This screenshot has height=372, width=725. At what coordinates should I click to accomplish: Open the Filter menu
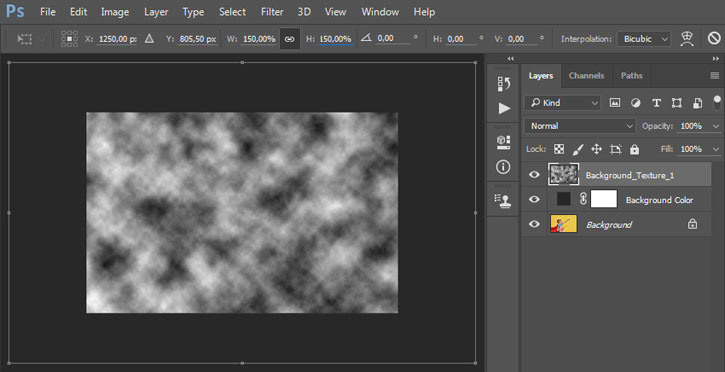click(x=272, y=12)
